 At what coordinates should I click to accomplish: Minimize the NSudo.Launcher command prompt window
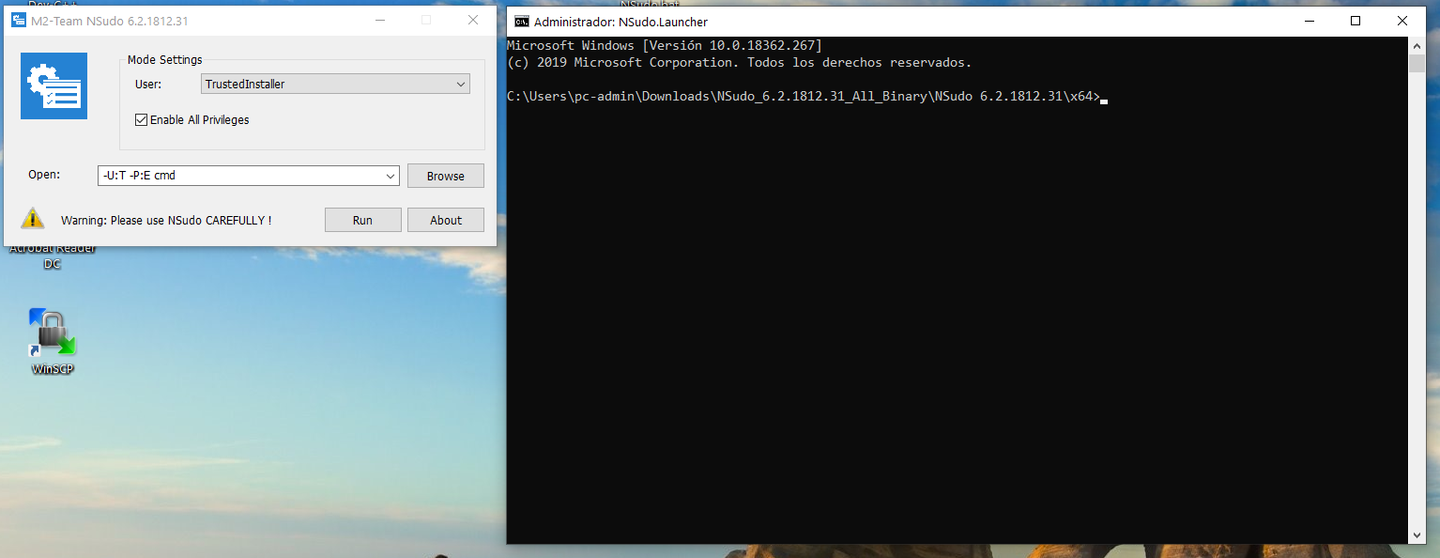[1309, 21]
